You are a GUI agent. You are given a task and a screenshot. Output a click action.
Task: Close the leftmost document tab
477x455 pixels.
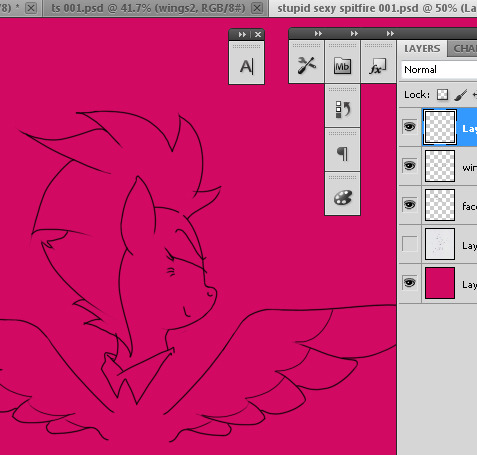pyautogui.click(x=31, y=8)
